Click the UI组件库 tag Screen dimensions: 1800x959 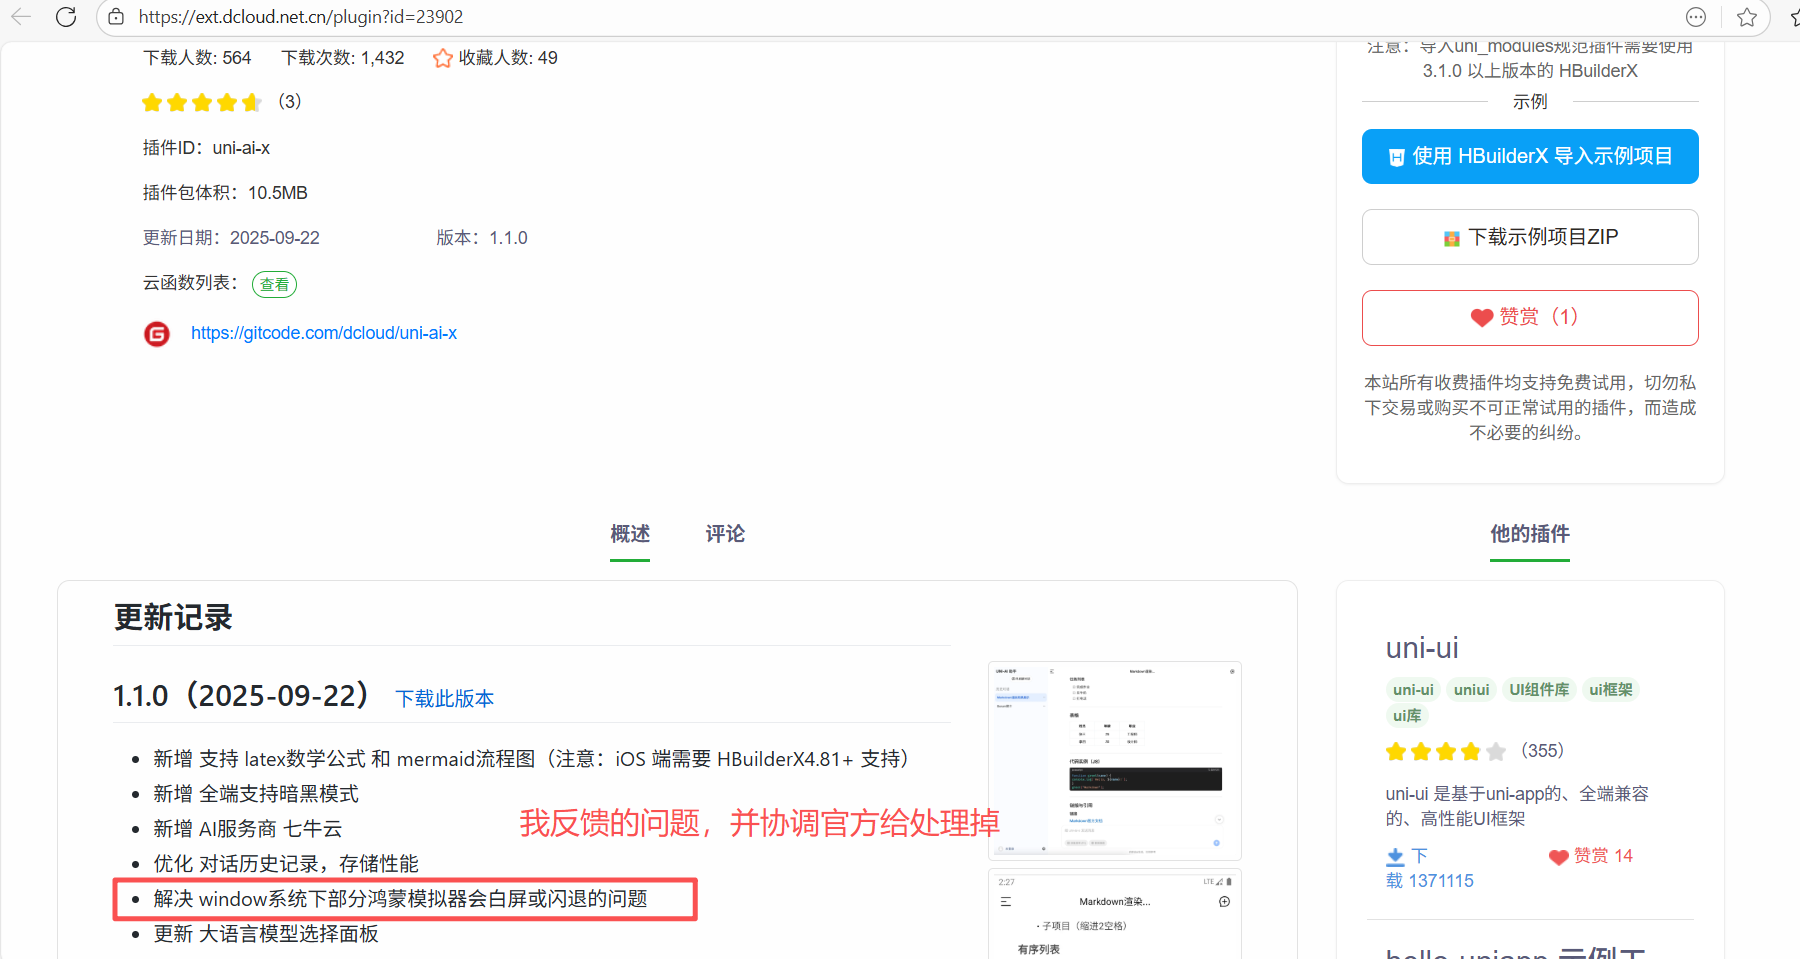point(1539,689)
